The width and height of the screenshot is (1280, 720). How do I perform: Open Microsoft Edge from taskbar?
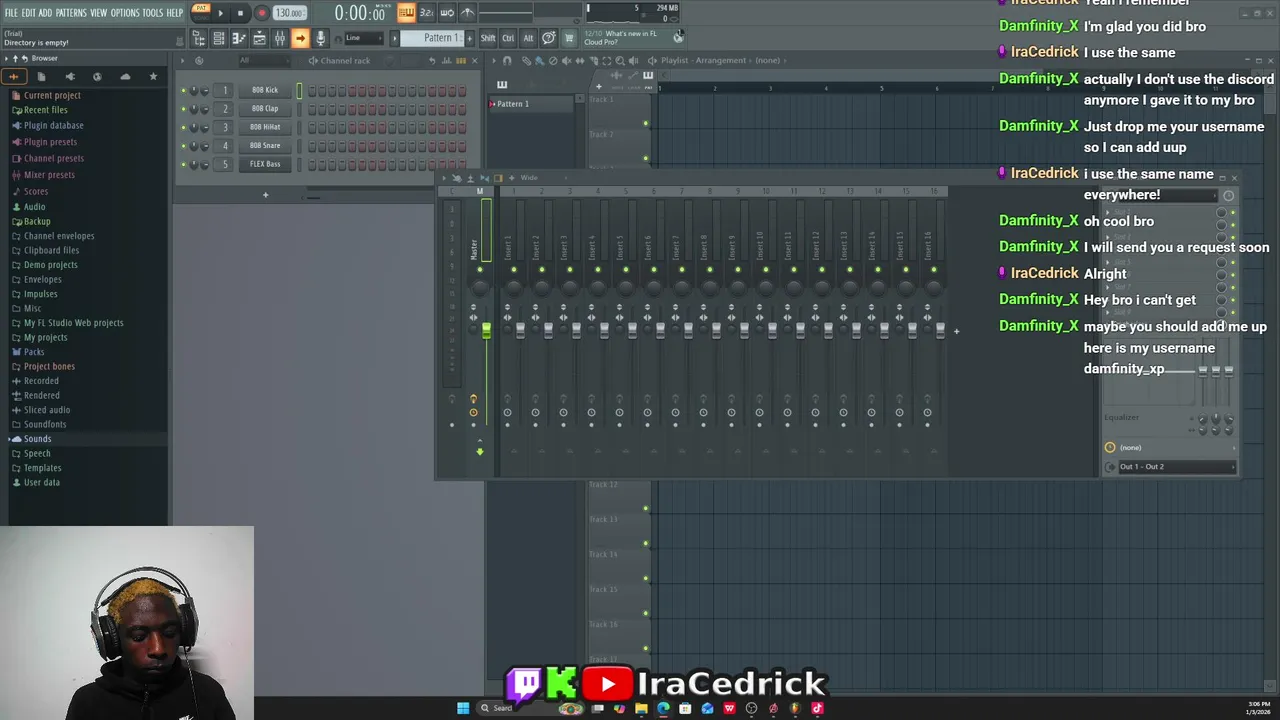pos(663,709)
